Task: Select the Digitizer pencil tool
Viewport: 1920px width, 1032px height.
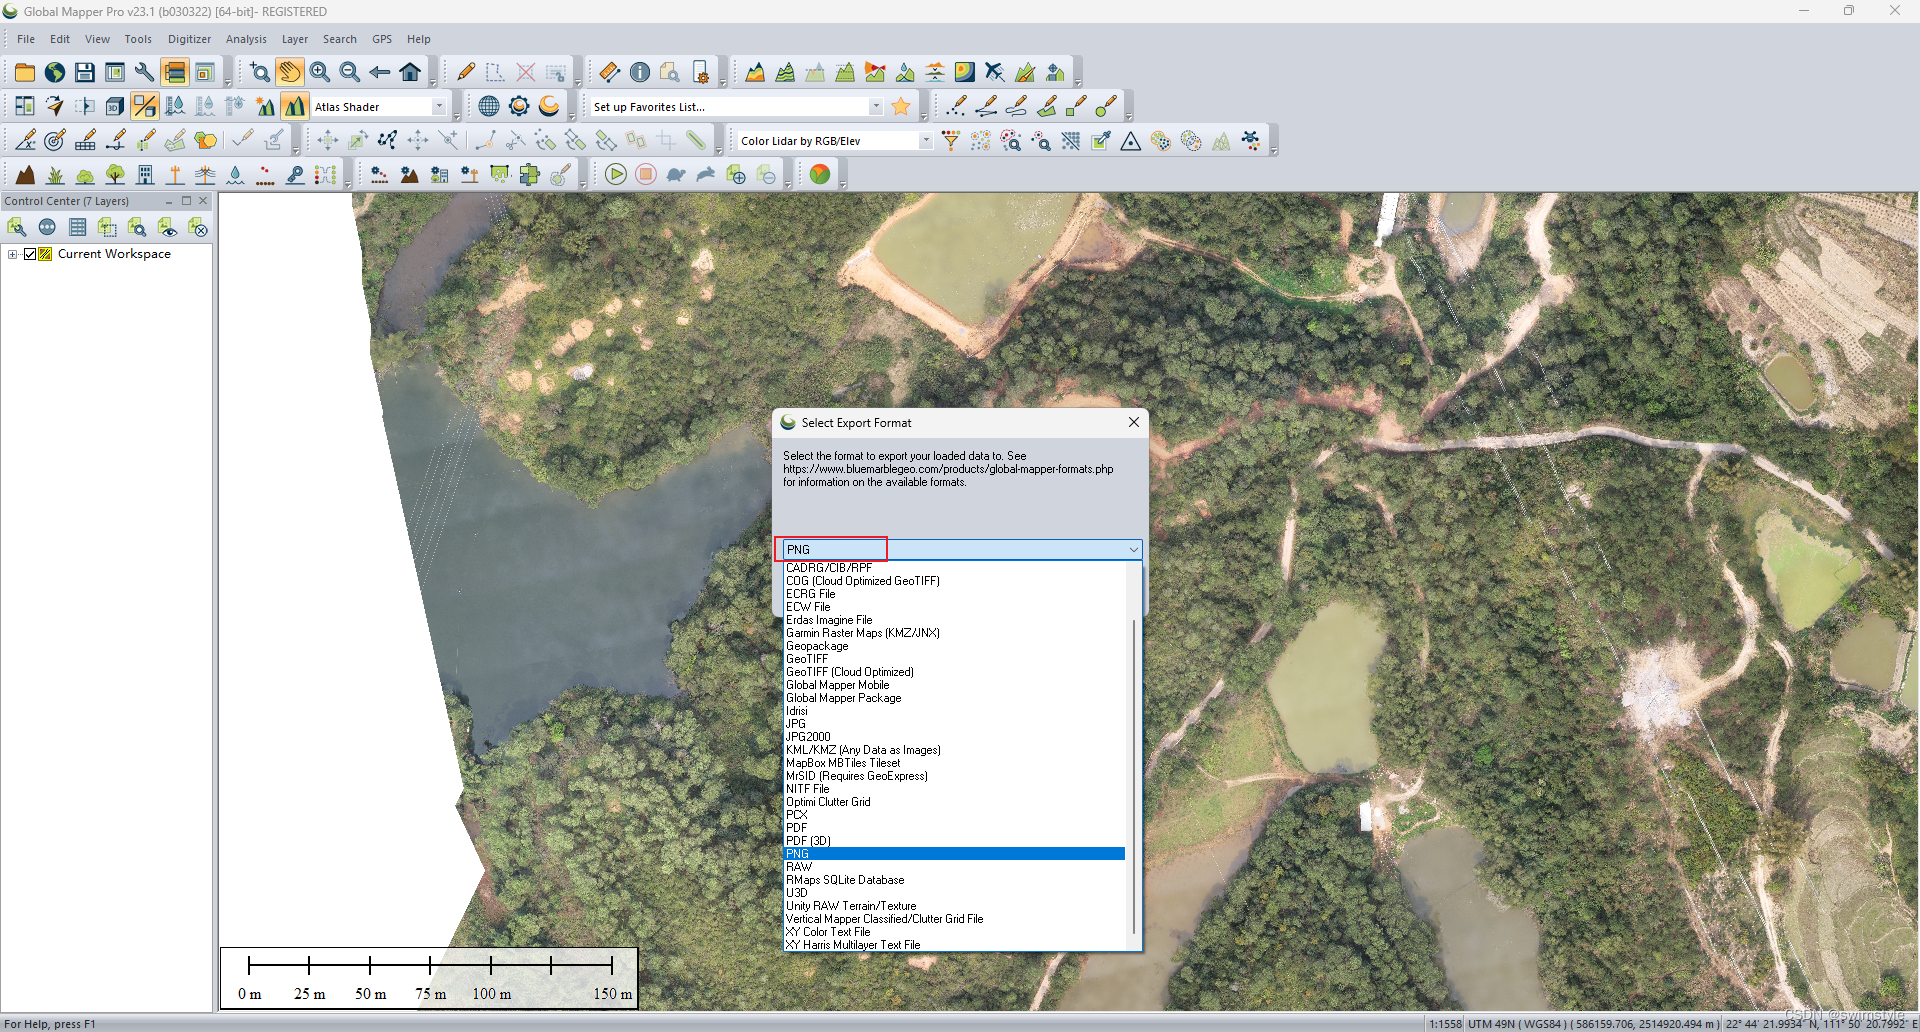Action: coord(466,72)
